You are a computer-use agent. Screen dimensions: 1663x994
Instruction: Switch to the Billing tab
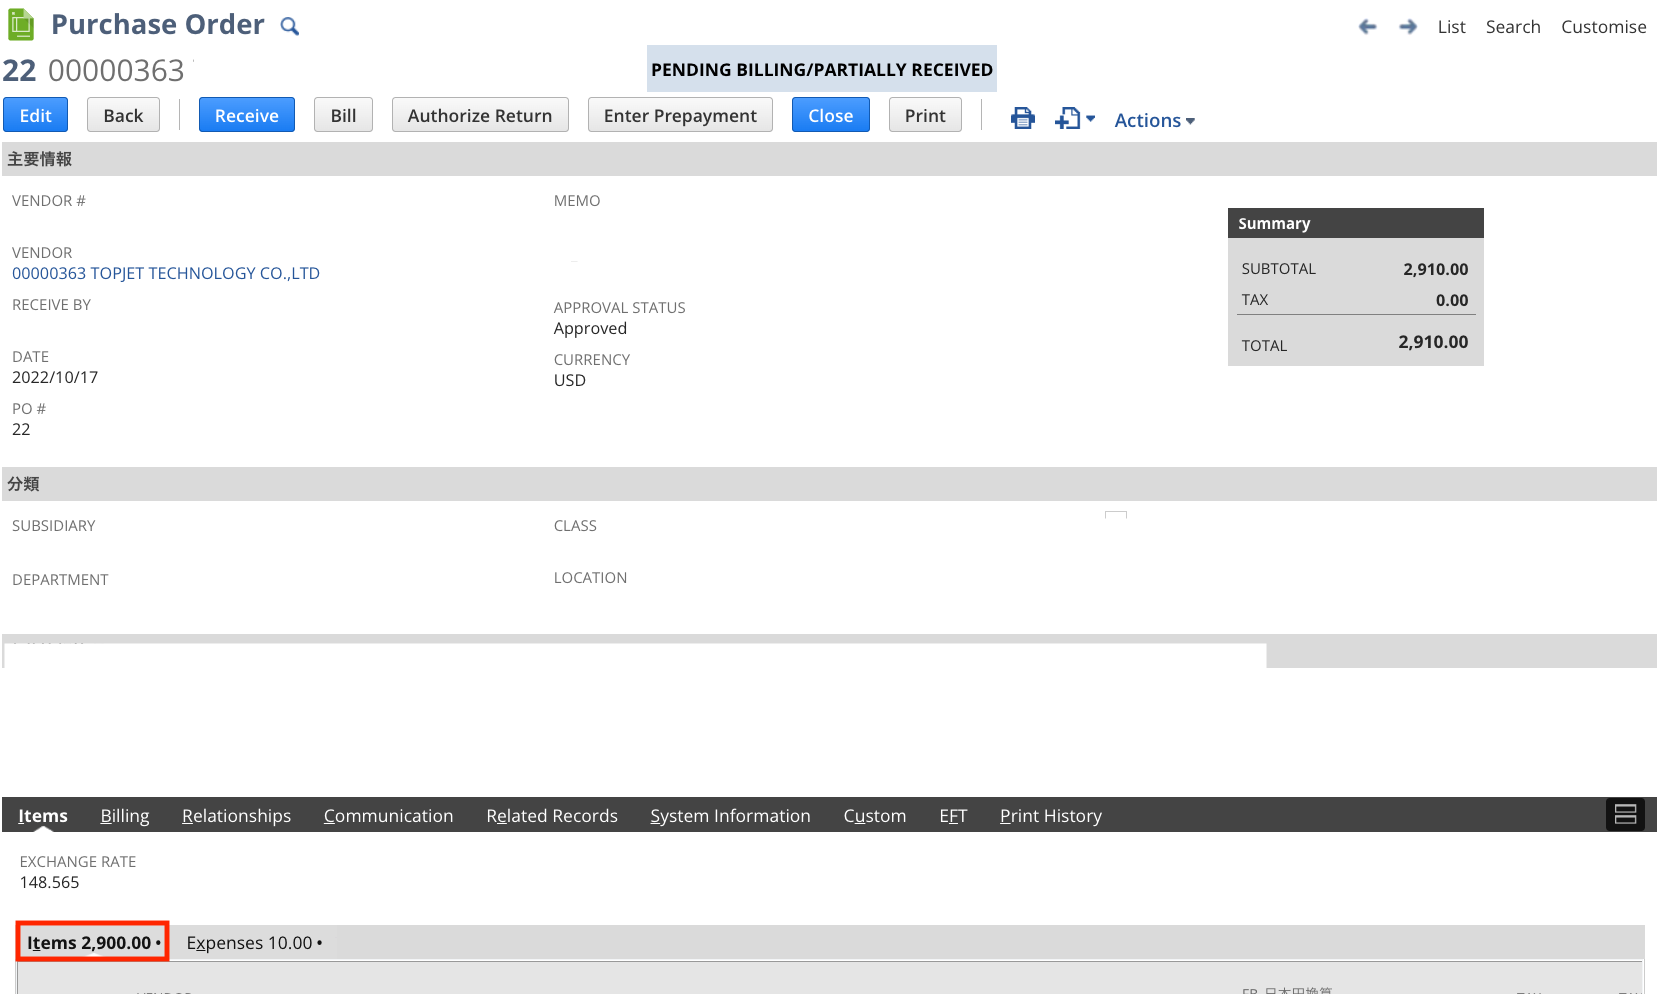(124, 815)
